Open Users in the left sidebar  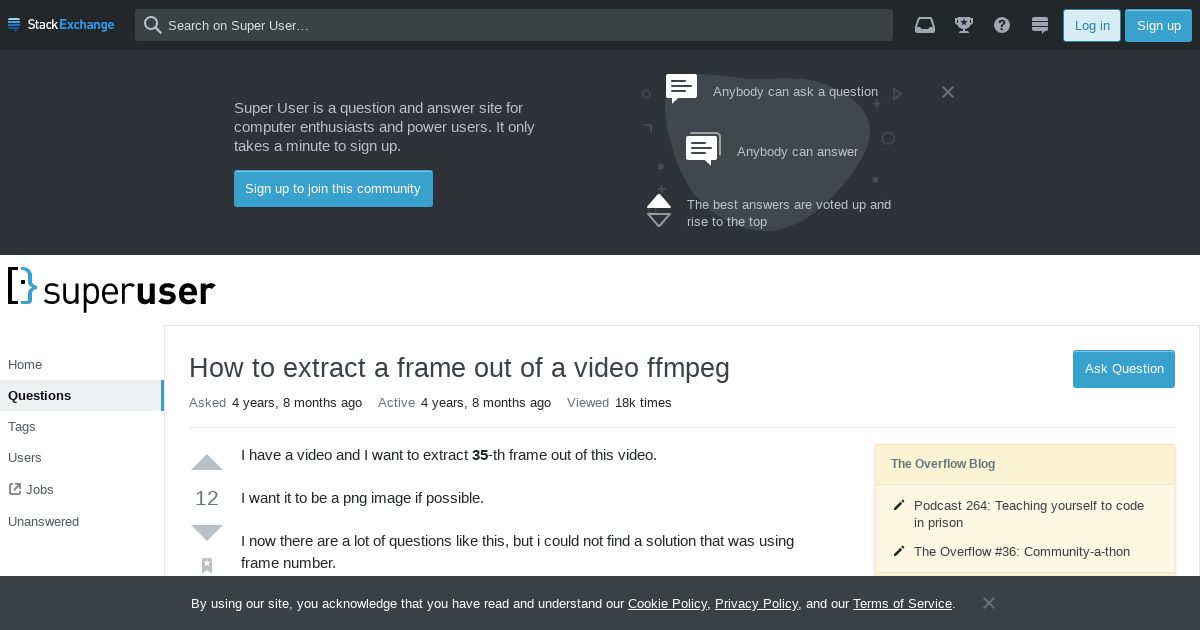25,457
